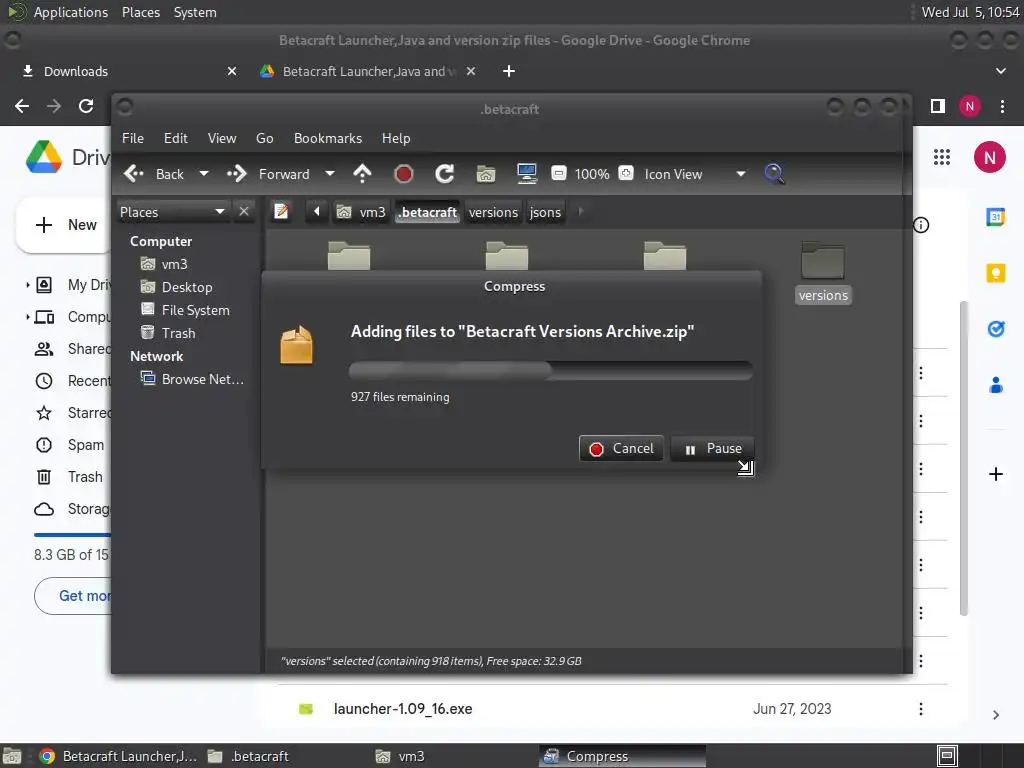Open the Icon View mode dropdown
This screenshot has height=768, width=1024.
[x=695, y=174]
